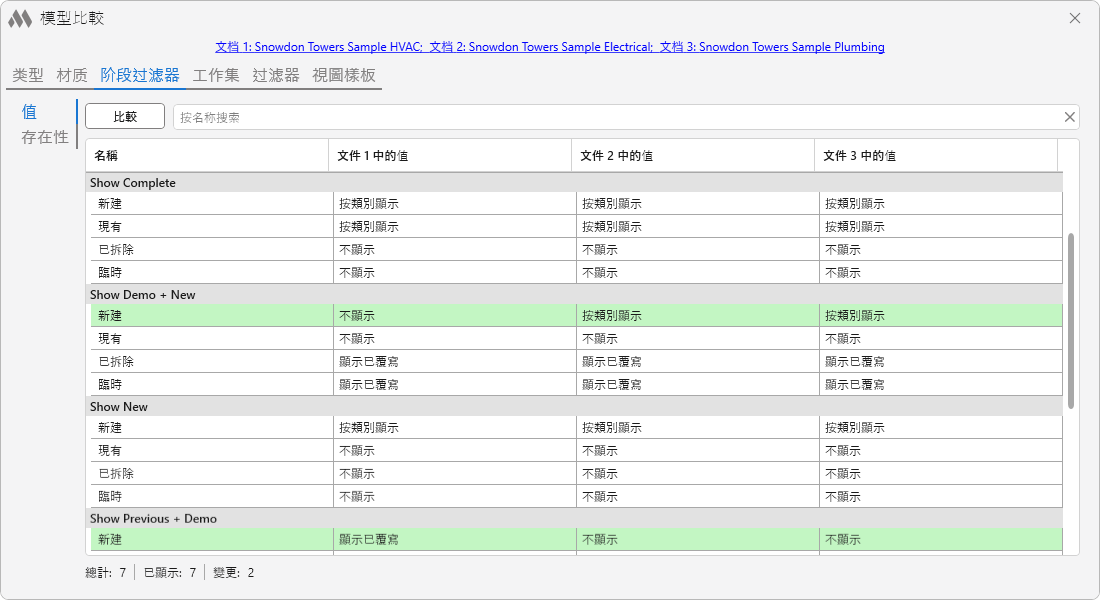This screenshot has height=600, width=1100.
Task: Click 文件 3 中的值 column header
Action: click(x=935, y=156)
